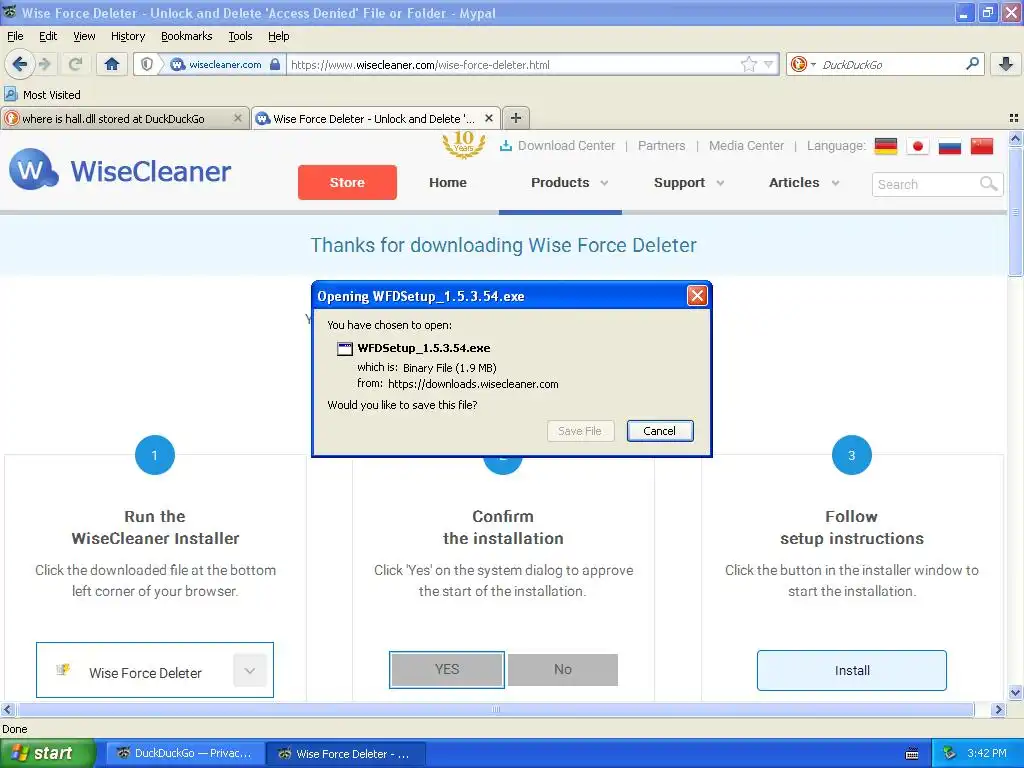Click the Most Visited bookmark folder label

point(52,95)
